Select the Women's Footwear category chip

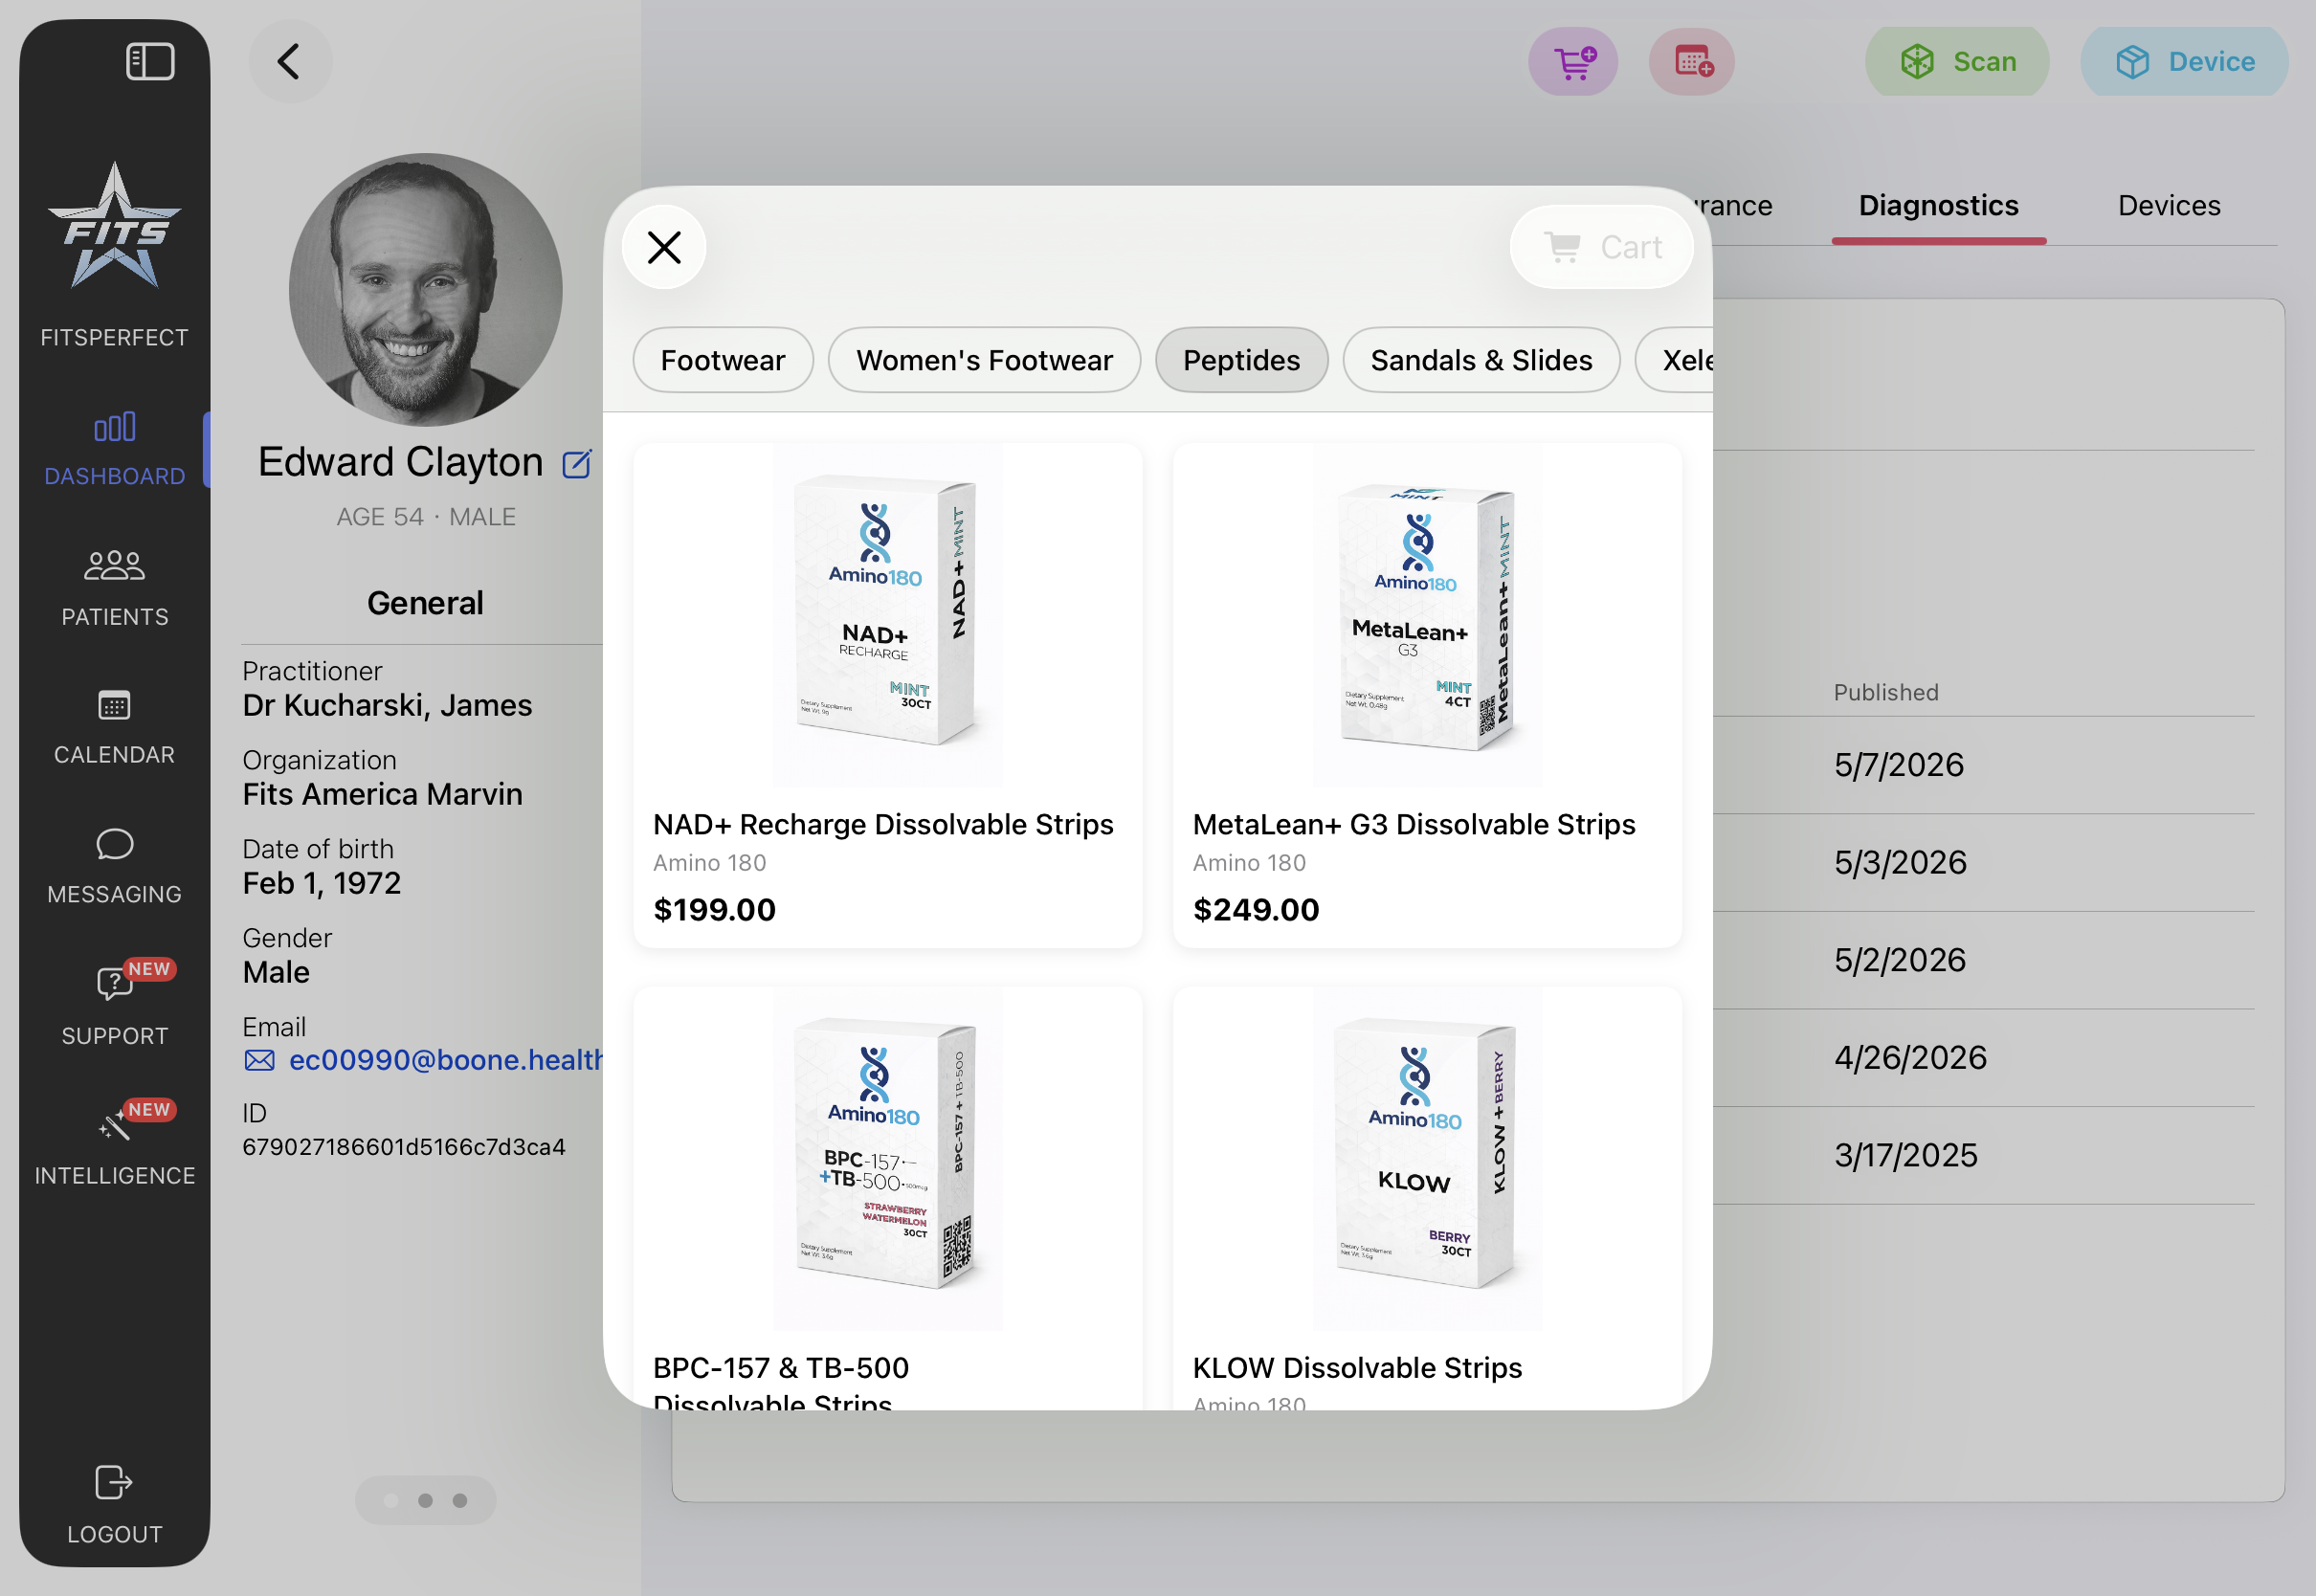tap(984, 360)
